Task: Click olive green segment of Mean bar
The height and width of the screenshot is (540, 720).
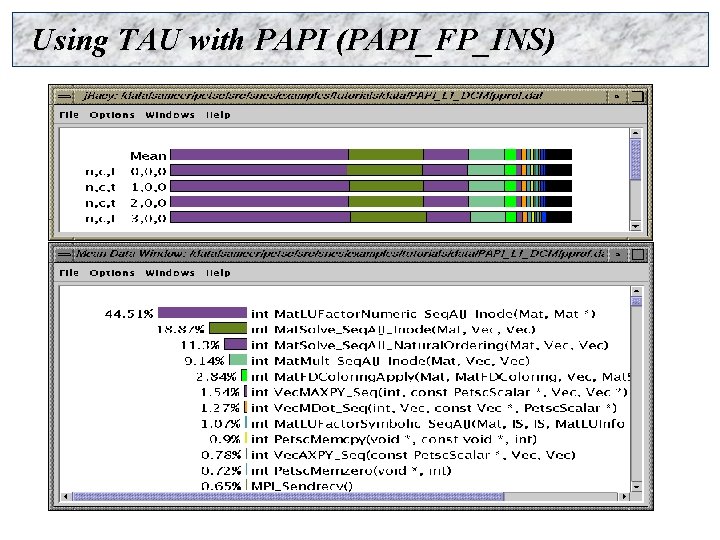Action: 386,154
